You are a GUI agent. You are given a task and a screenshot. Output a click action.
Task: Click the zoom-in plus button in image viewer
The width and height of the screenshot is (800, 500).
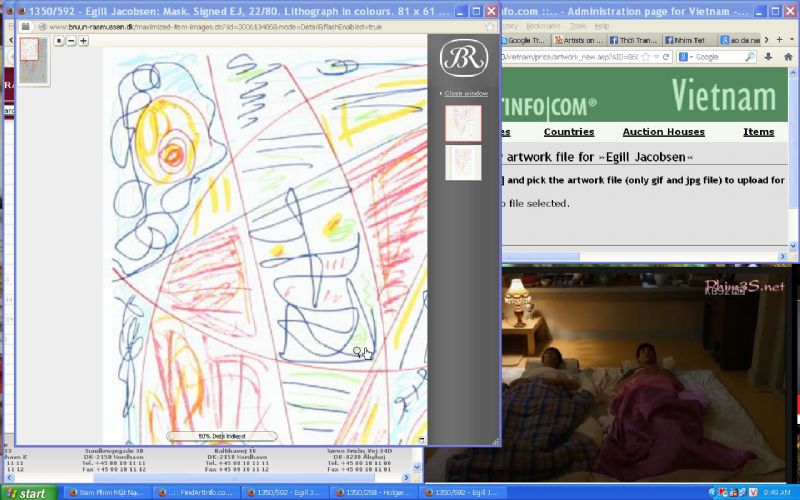tap(83, 41)
